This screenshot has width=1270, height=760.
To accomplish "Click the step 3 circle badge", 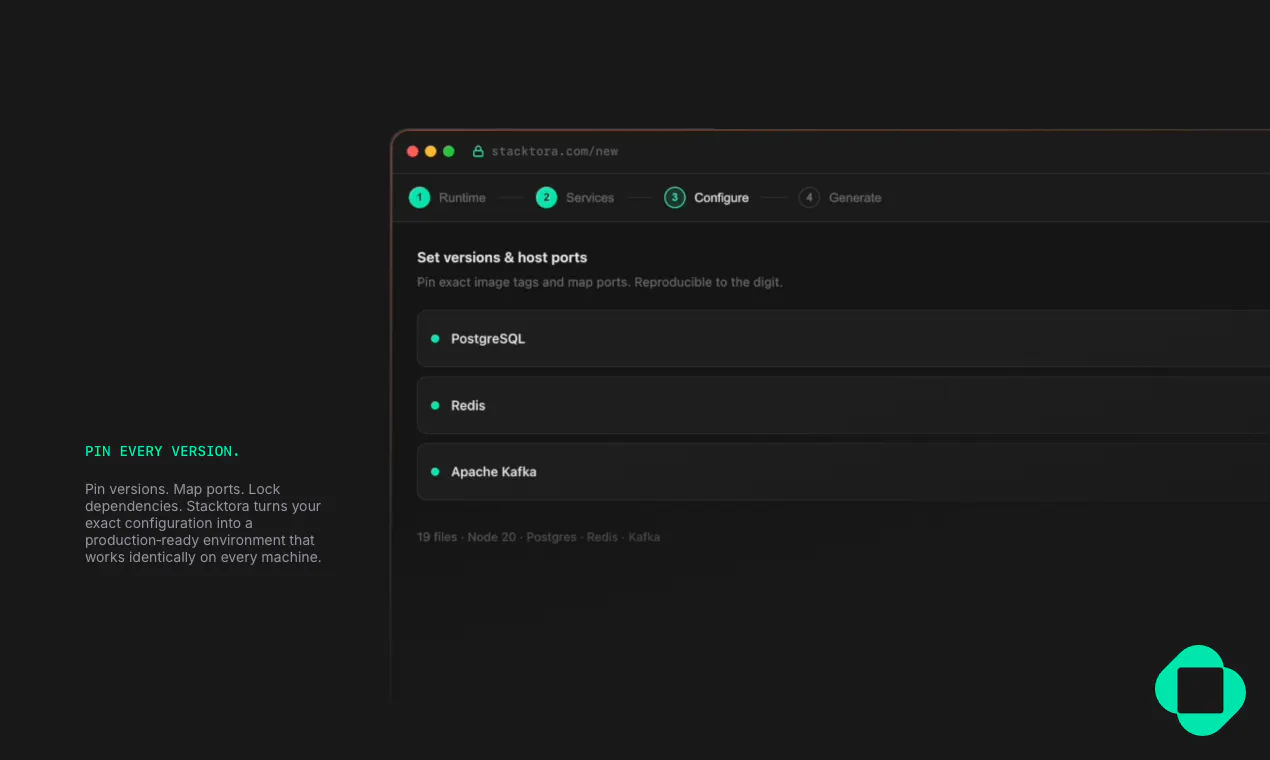I will tap(675, 198).
